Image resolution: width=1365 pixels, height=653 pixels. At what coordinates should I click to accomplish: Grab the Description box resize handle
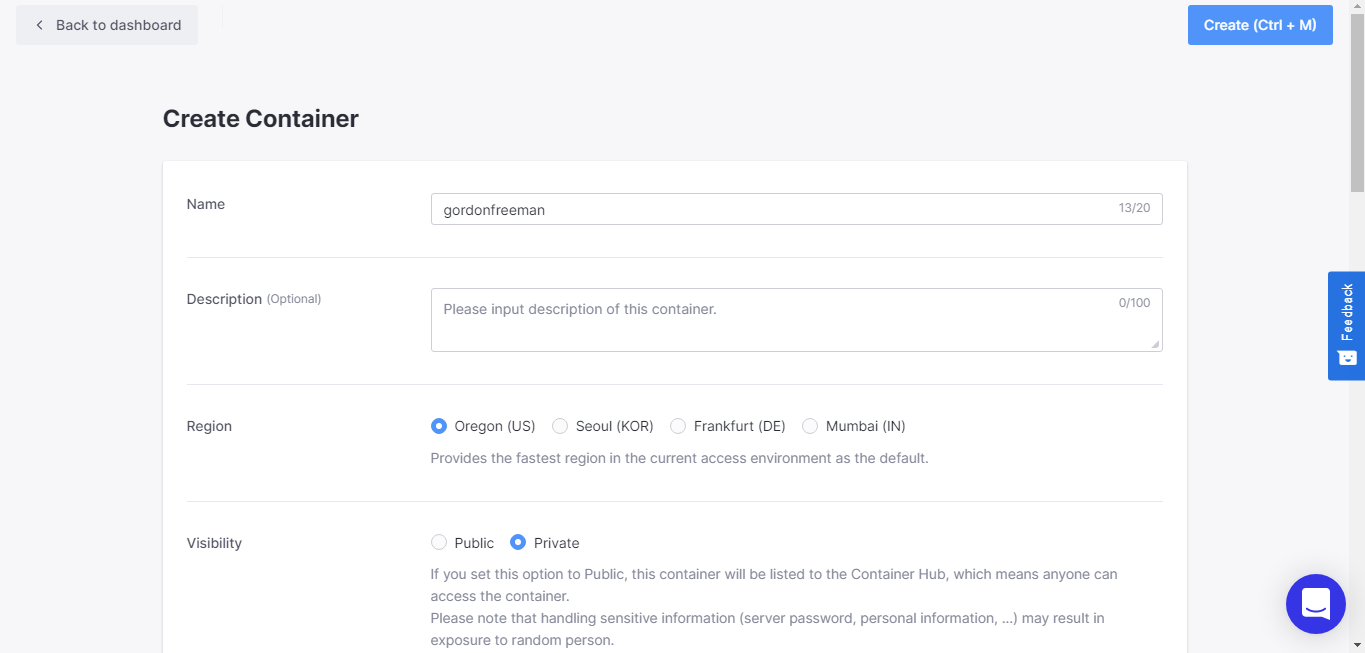point(1155,344)
